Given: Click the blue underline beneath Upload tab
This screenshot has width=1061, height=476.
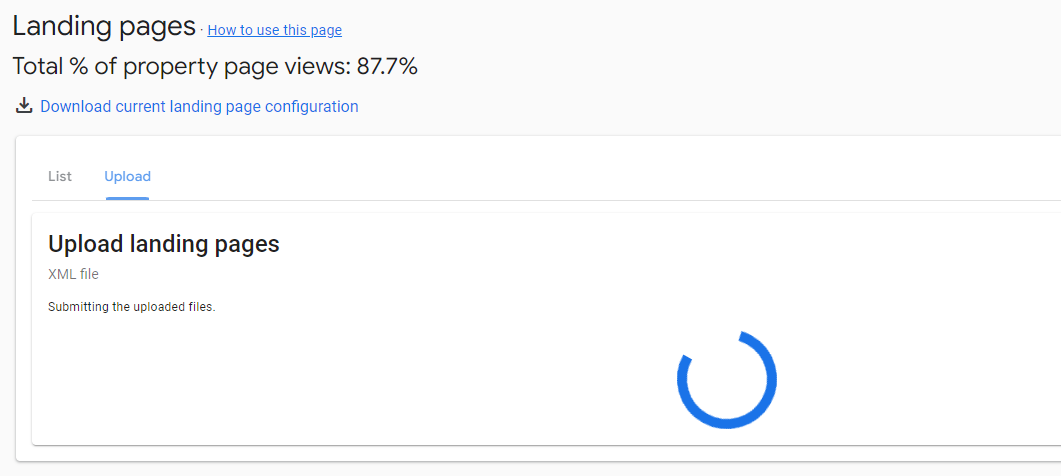Looking at the screenshot, I should click(x=127, y=197).
